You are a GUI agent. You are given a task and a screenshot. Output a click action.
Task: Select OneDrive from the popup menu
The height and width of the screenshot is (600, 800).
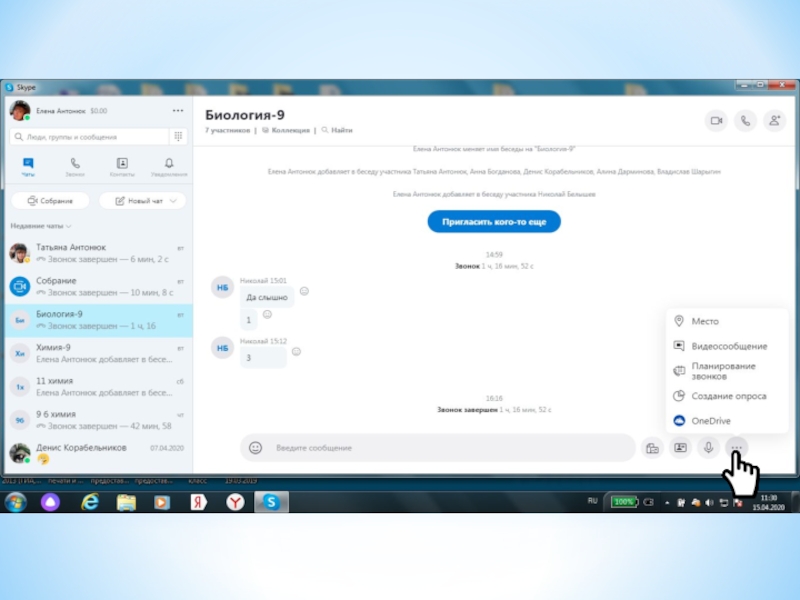pyautogui.click(x=727, y=421)
